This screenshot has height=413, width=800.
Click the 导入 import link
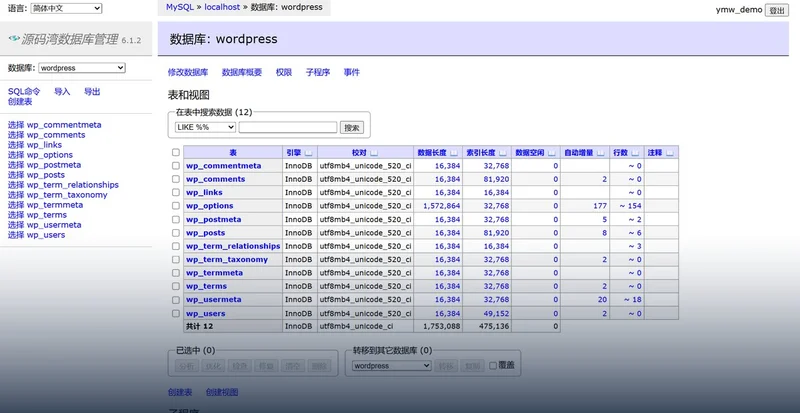tap(62, 92)
